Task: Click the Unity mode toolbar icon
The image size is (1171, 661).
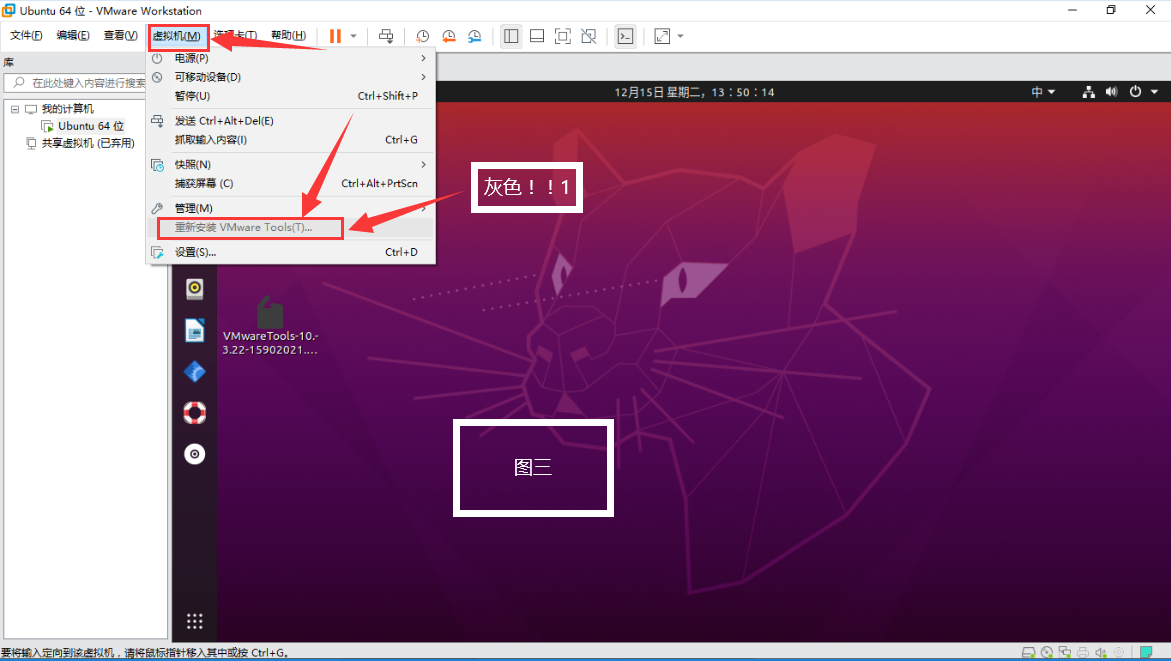Action: pos(588,36)
